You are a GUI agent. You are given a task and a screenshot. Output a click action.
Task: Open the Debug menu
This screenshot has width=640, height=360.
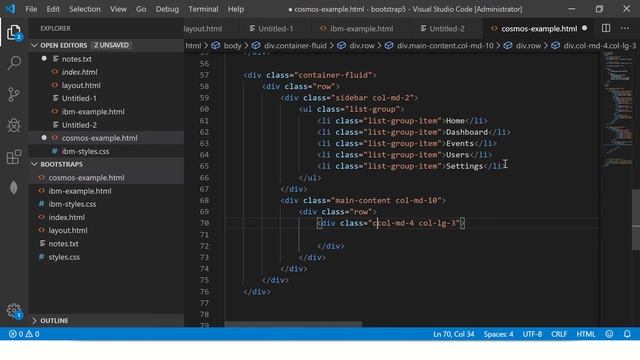pyautogui.click(x=167, y=9)
